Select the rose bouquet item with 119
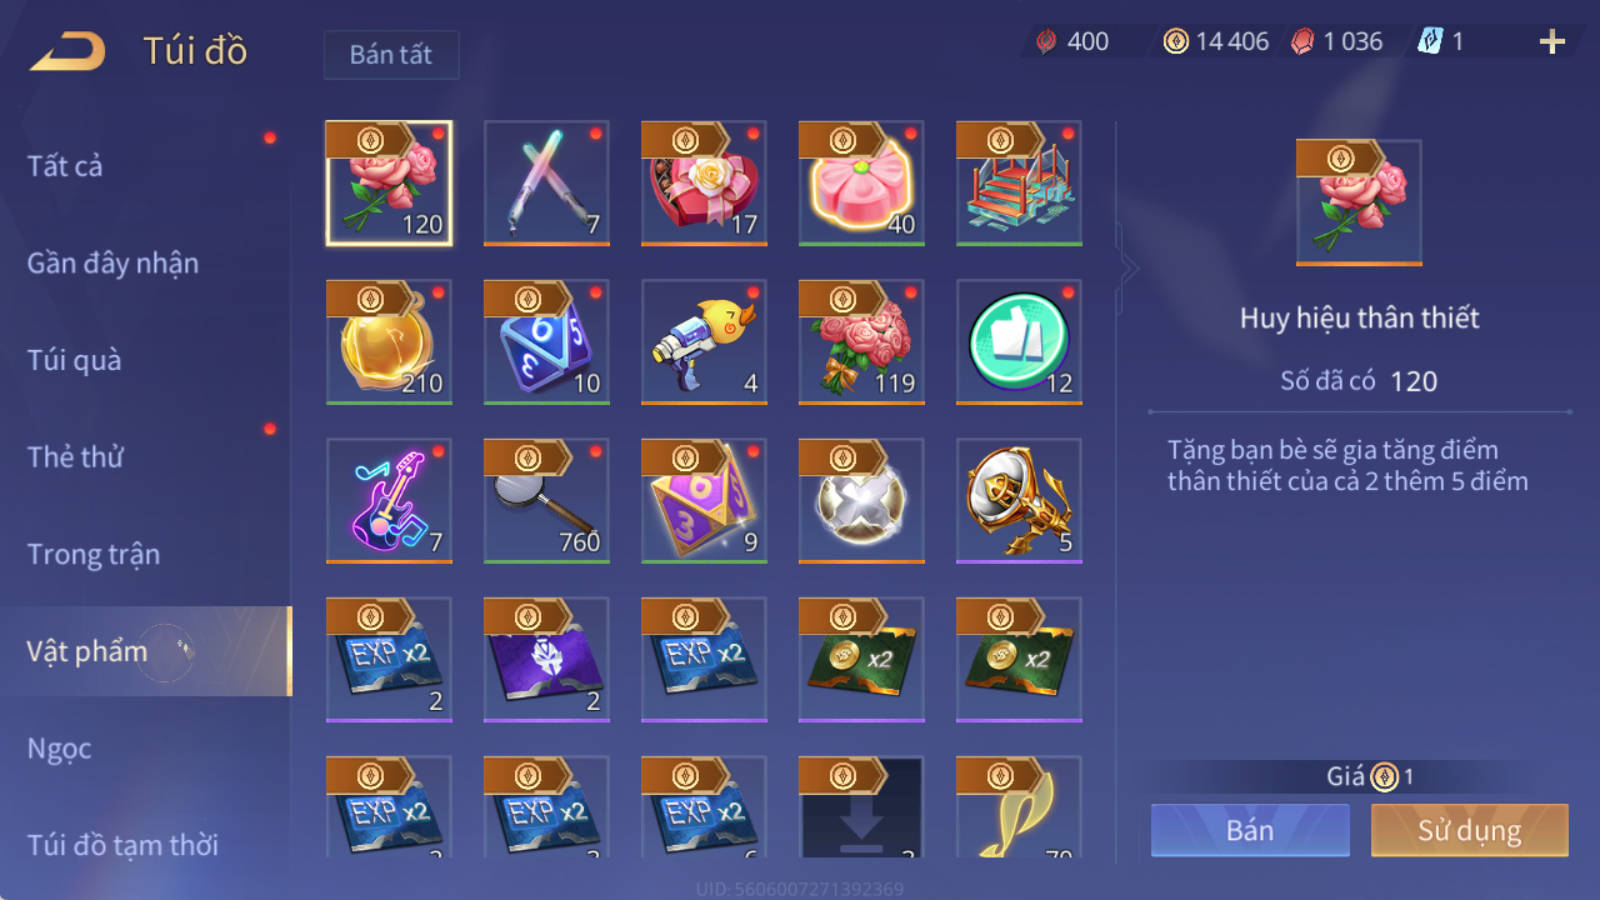The height and width of the screenshot is (900, 1600). pos(861,342)
